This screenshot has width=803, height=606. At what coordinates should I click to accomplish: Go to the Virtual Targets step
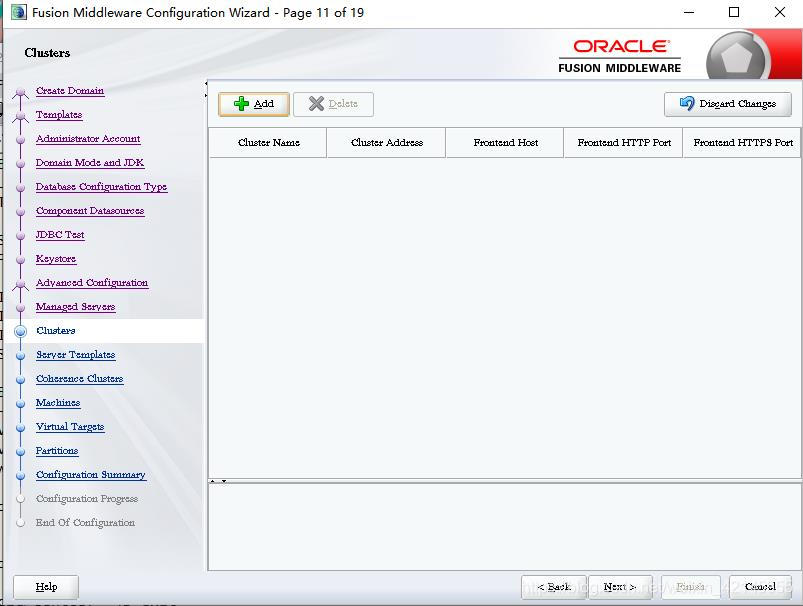pos(70,427)
